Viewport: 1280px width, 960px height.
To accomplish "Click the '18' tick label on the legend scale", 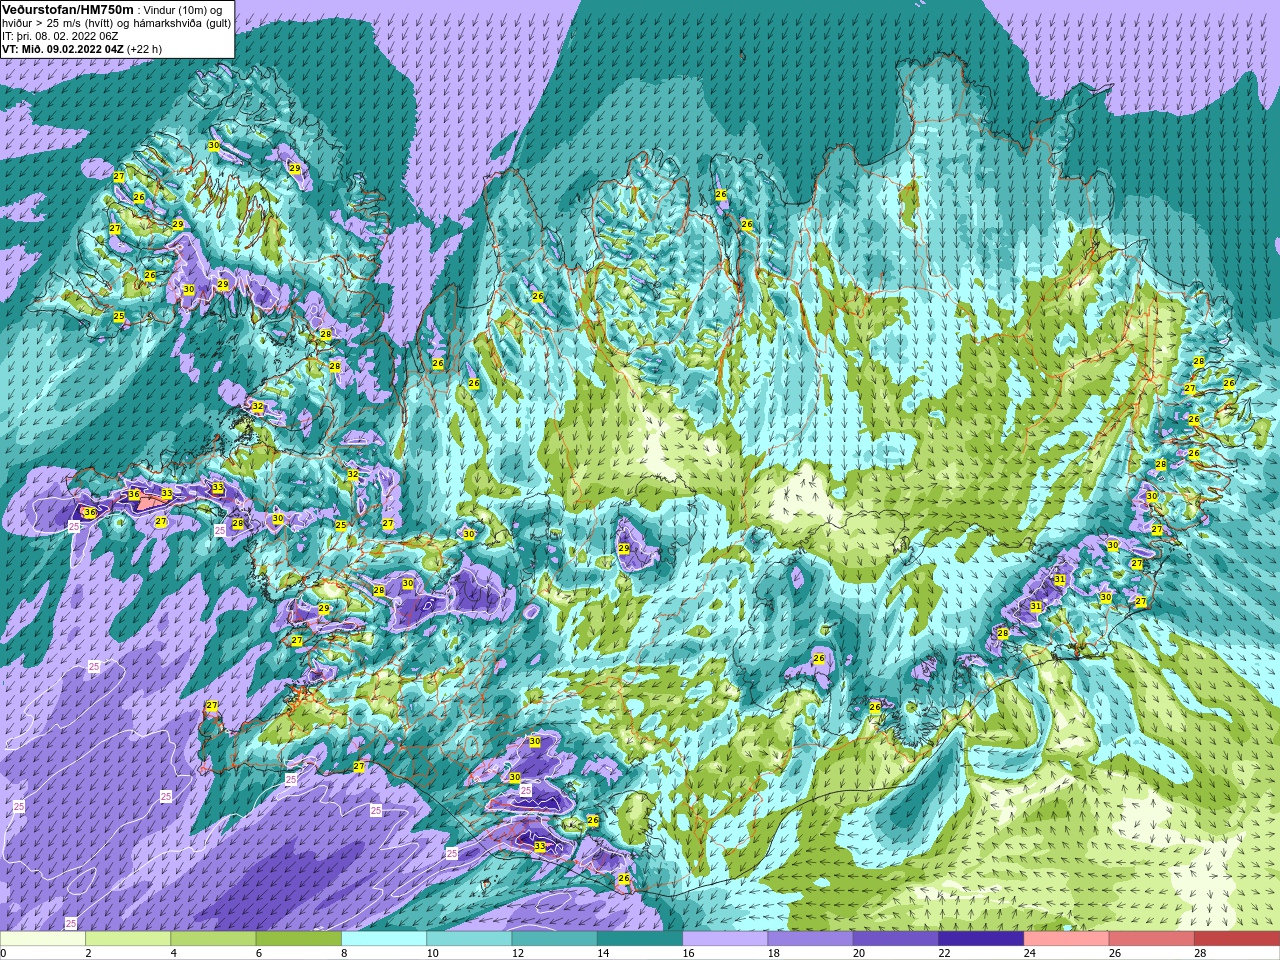I will point(774,953).
